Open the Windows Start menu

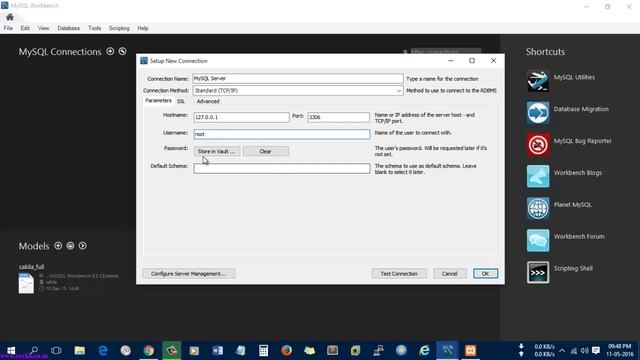11,351
